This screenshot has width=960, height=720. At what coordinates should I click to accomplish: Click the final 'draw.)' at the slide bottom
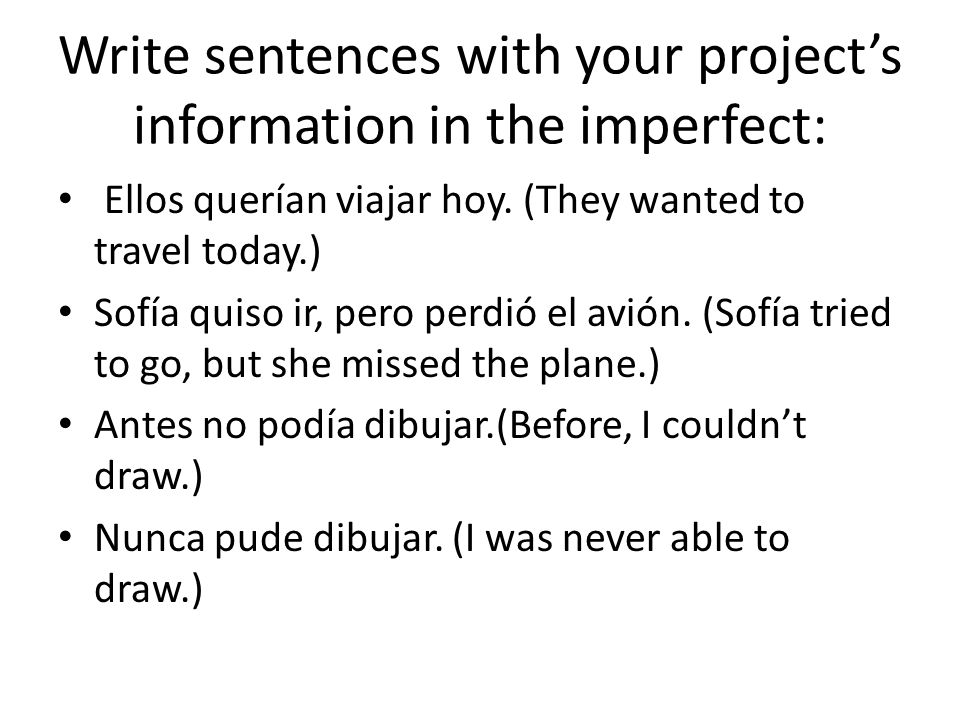[148, 590]
